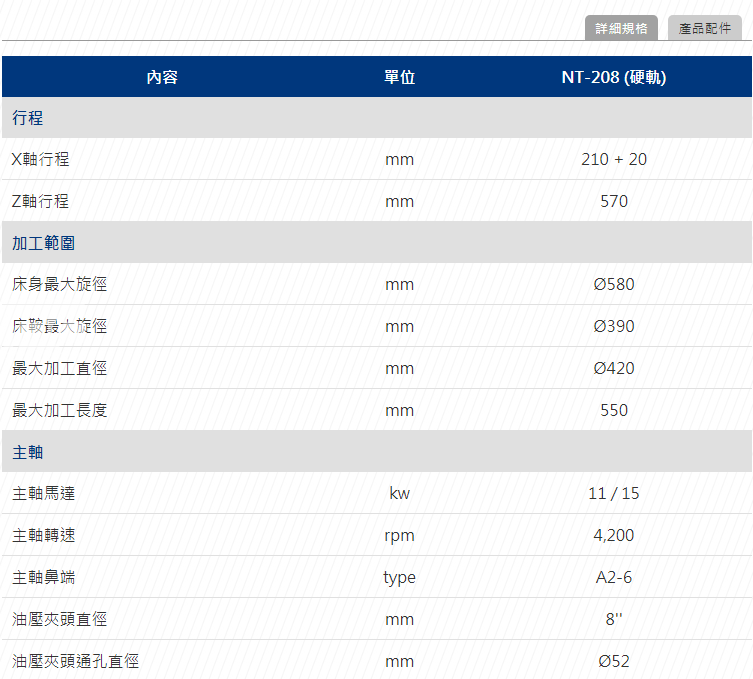753x679 pixels.
Task: Select the A2-6 spindle nose value
Action: (x=614, y=577)
